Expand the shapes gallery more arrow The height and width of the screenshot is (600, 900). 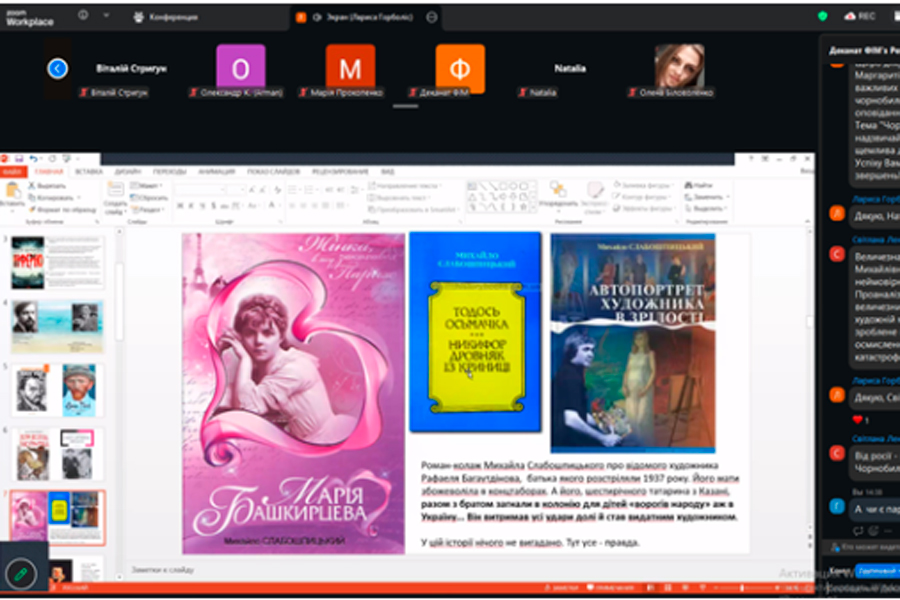click(534, 208)
